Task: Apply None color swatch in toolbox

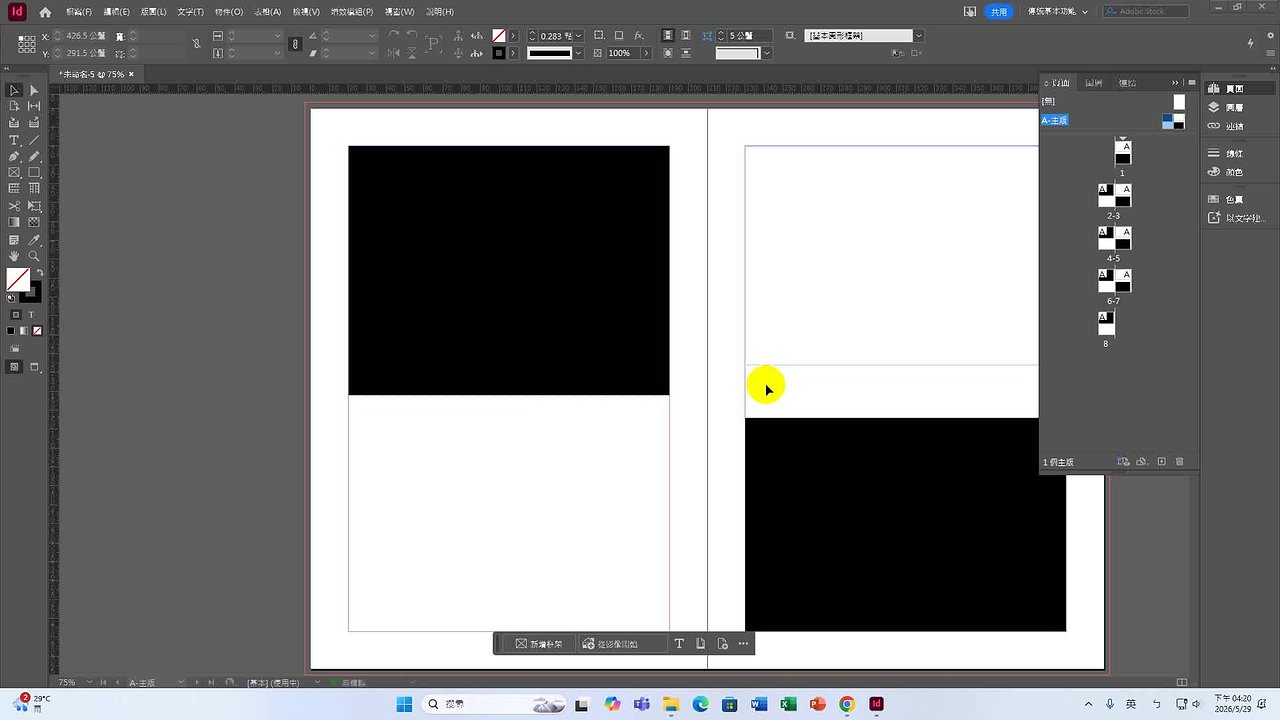Action: tap(38, 330)
